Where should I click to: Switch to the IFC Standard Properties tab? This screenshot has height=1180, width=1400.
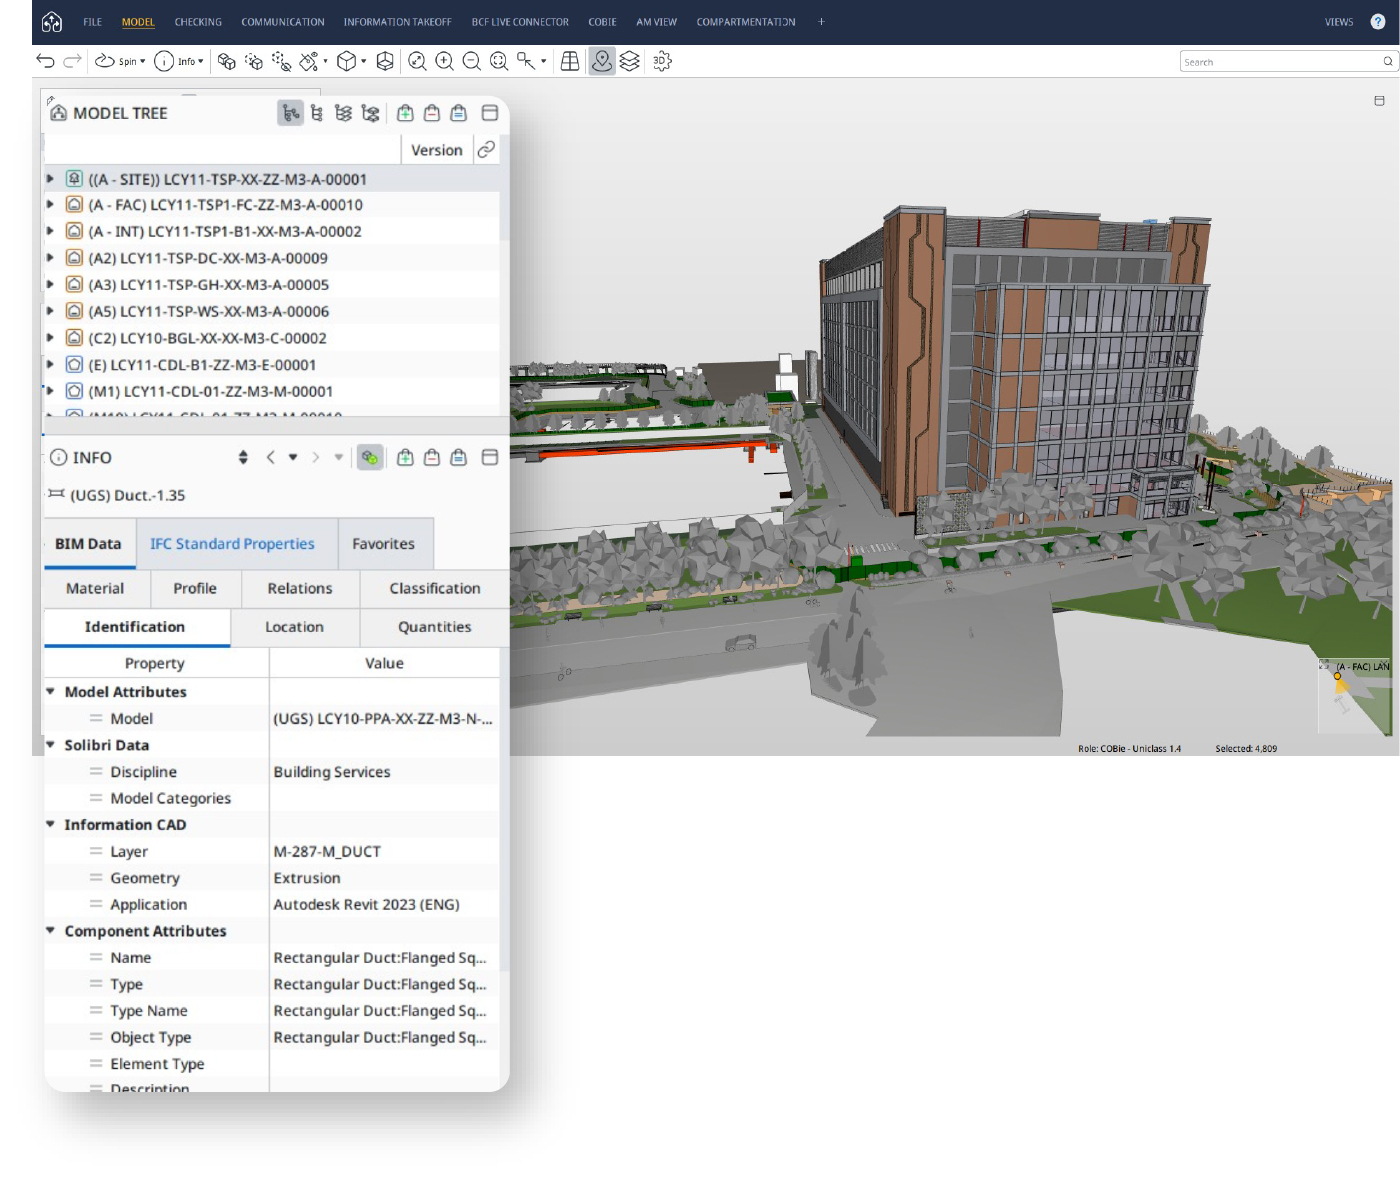click(232, 544)
